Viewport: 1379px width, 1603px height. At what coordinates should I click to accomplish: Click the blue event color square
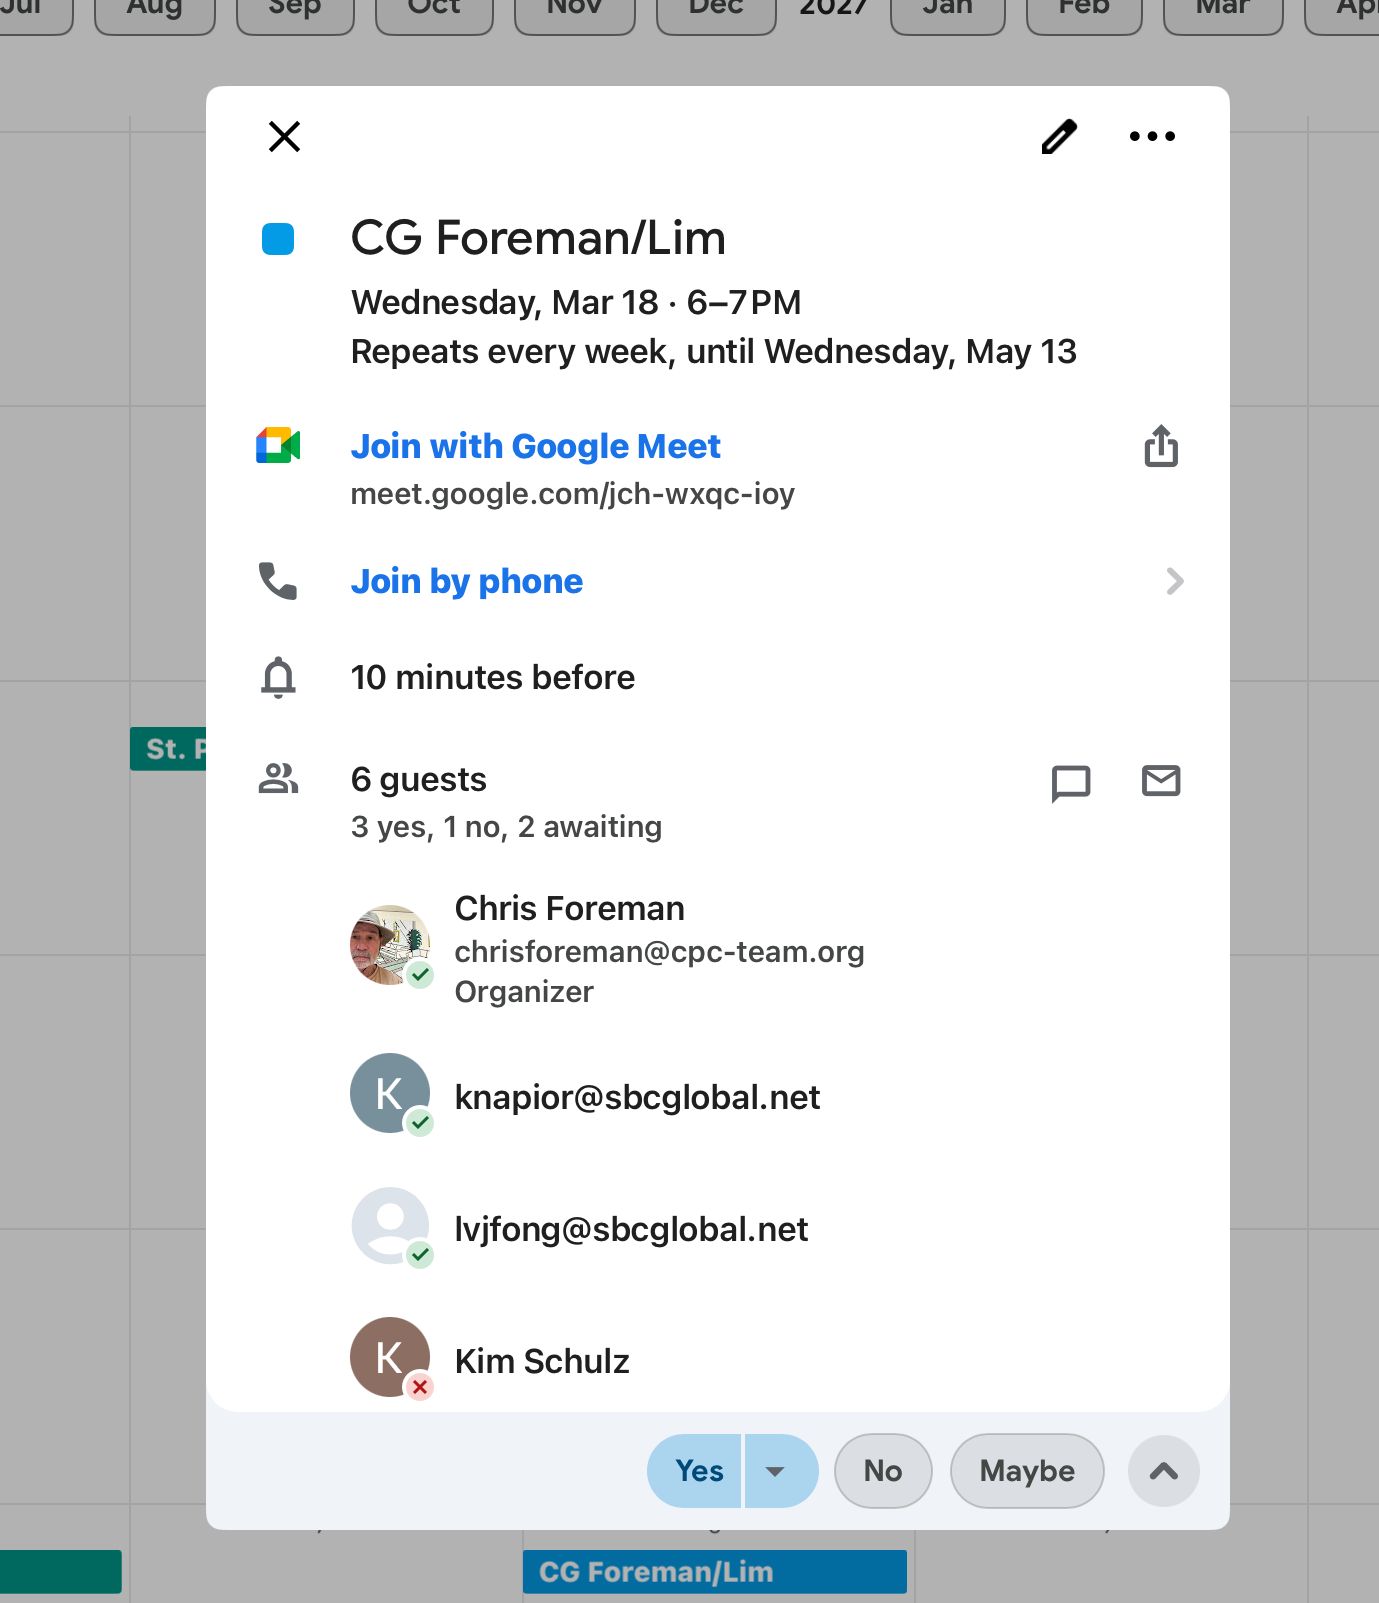coord(278,239)
